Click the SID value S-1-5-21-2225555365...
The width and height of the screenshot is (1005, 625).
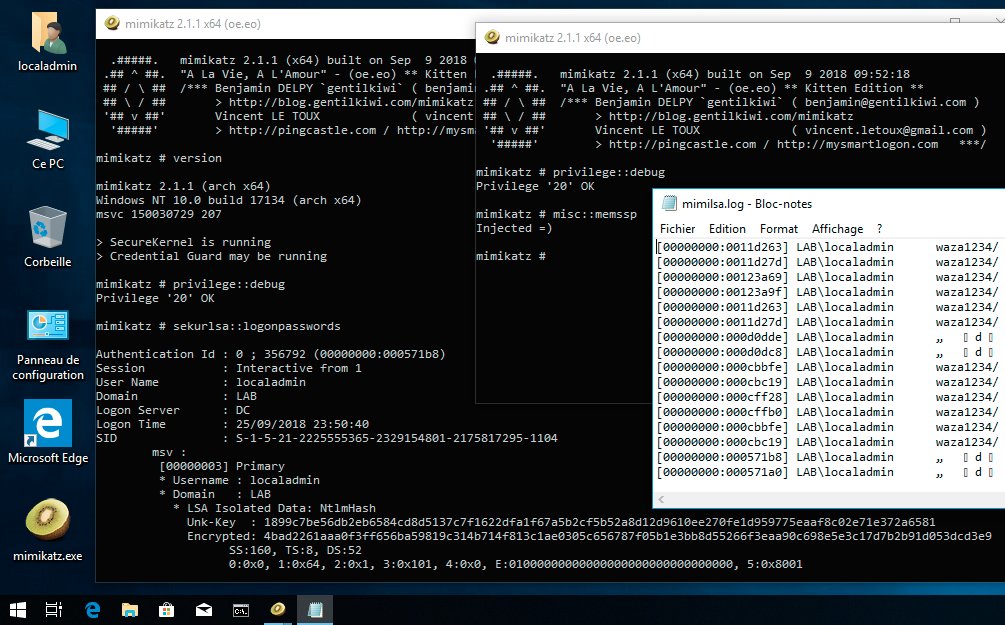click(x=396, y=438)
